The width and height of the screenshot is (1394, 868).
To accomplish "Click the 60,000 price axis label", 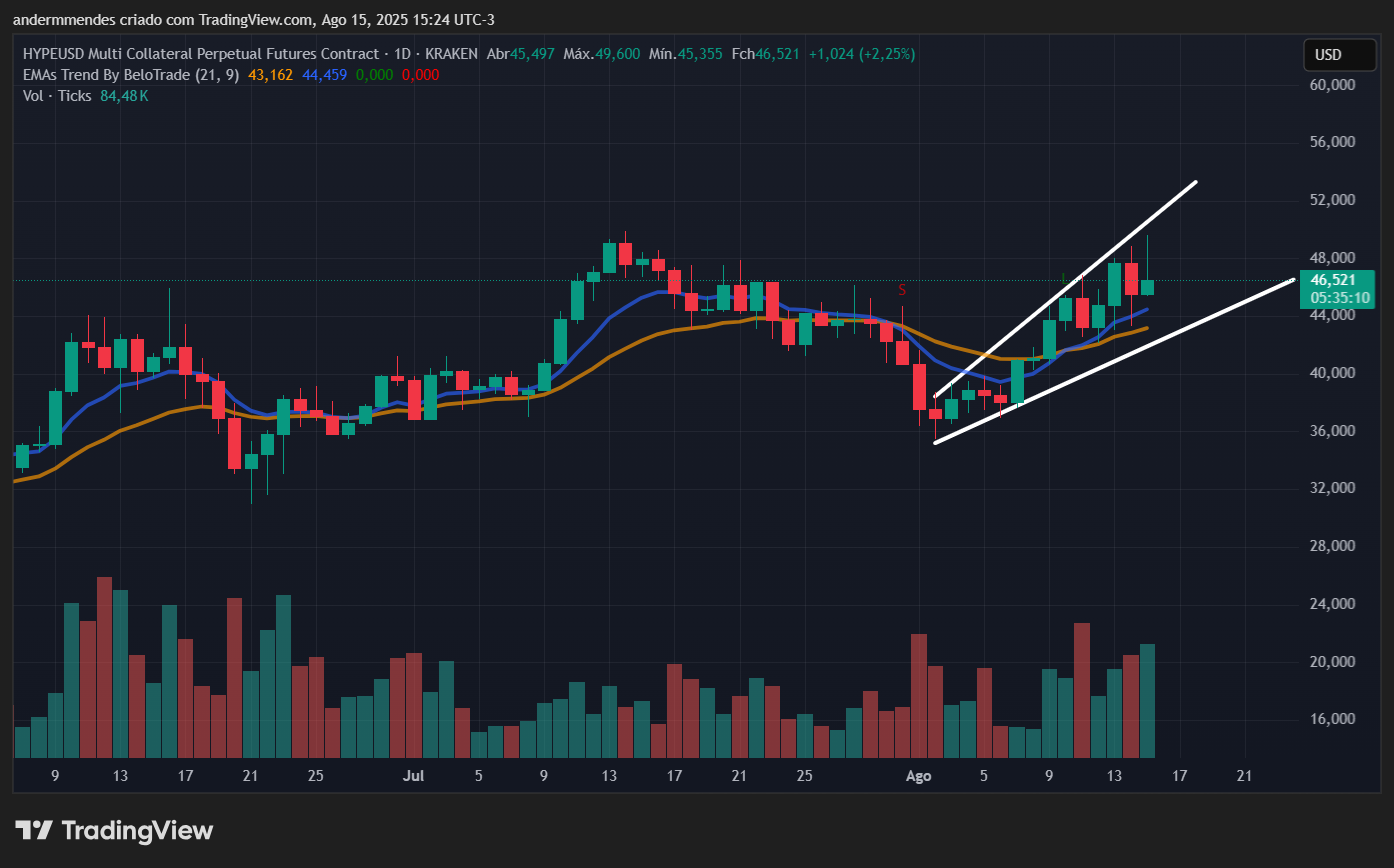I will click(1333, 85).
